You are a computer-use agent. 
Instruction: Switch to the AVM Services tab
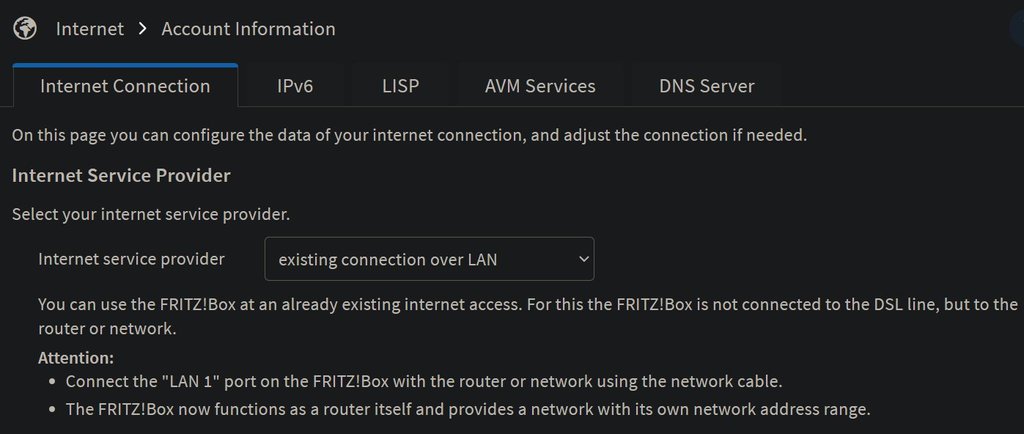[540, 86]
